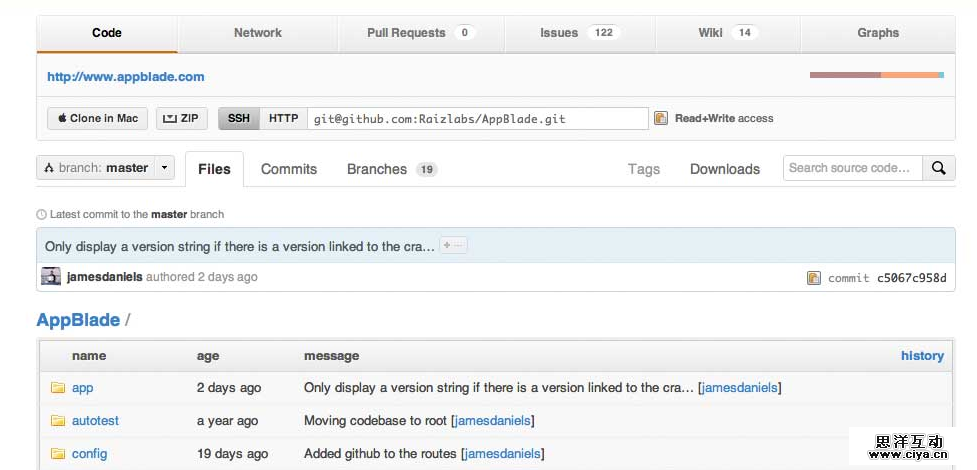Viewport: 977px width, 470px height.
Task: Switch clone URL to HTTP
Action: coord(283,118)
